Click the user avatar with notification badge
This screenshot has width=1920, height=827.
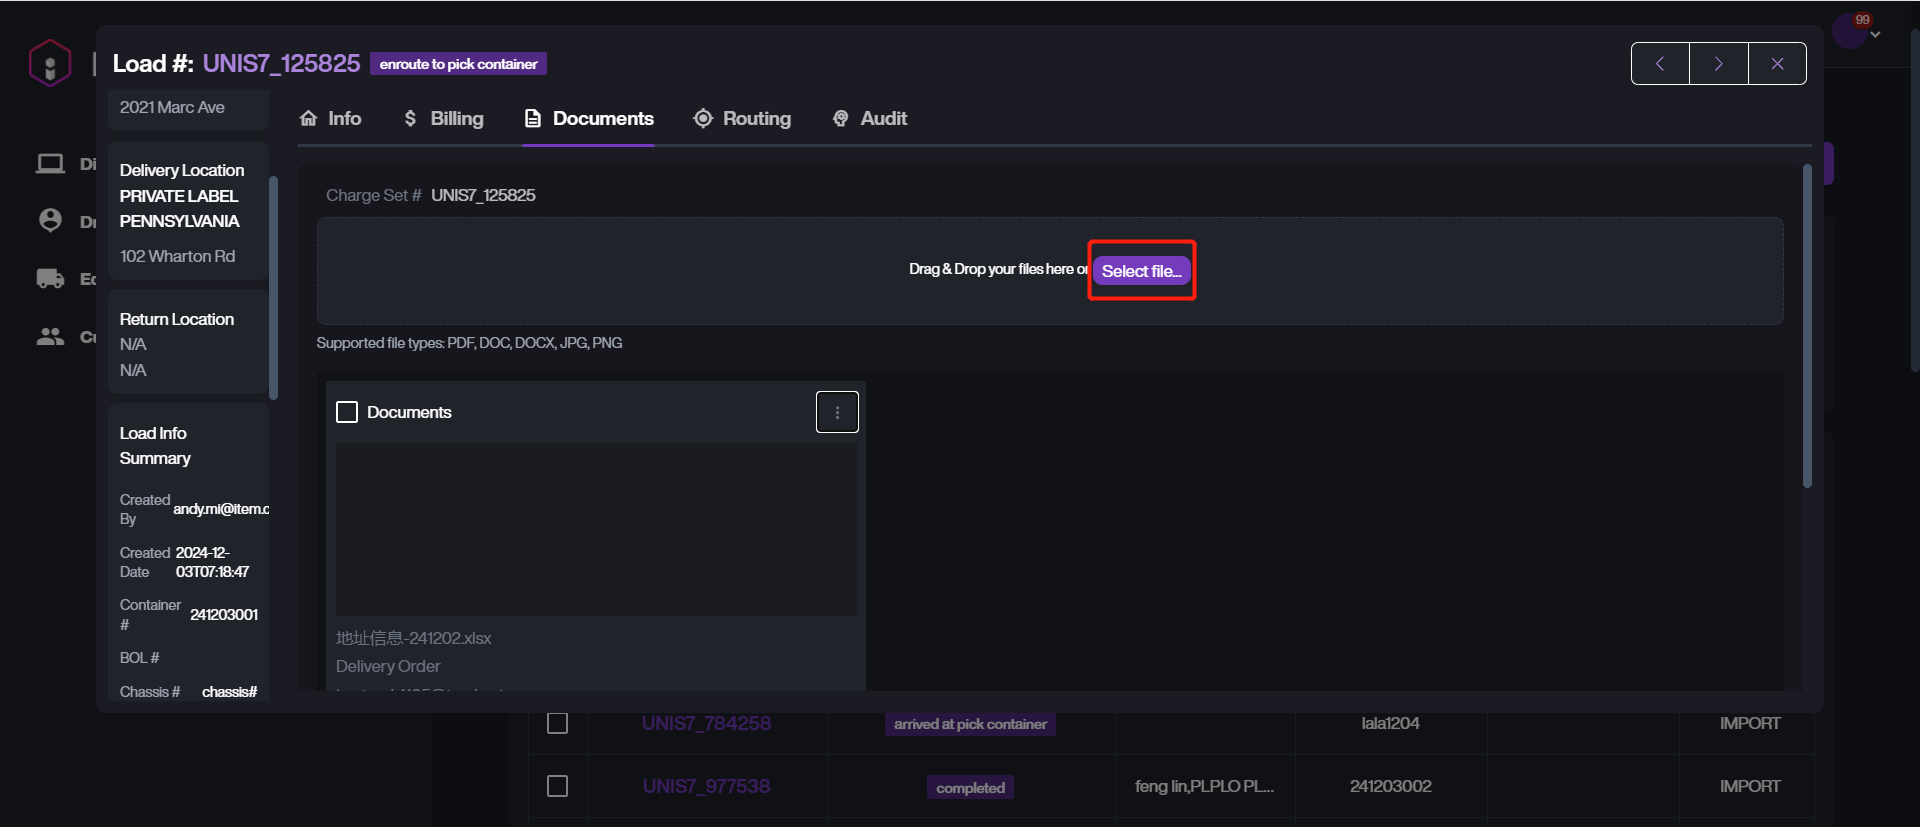pos(1849,31)
